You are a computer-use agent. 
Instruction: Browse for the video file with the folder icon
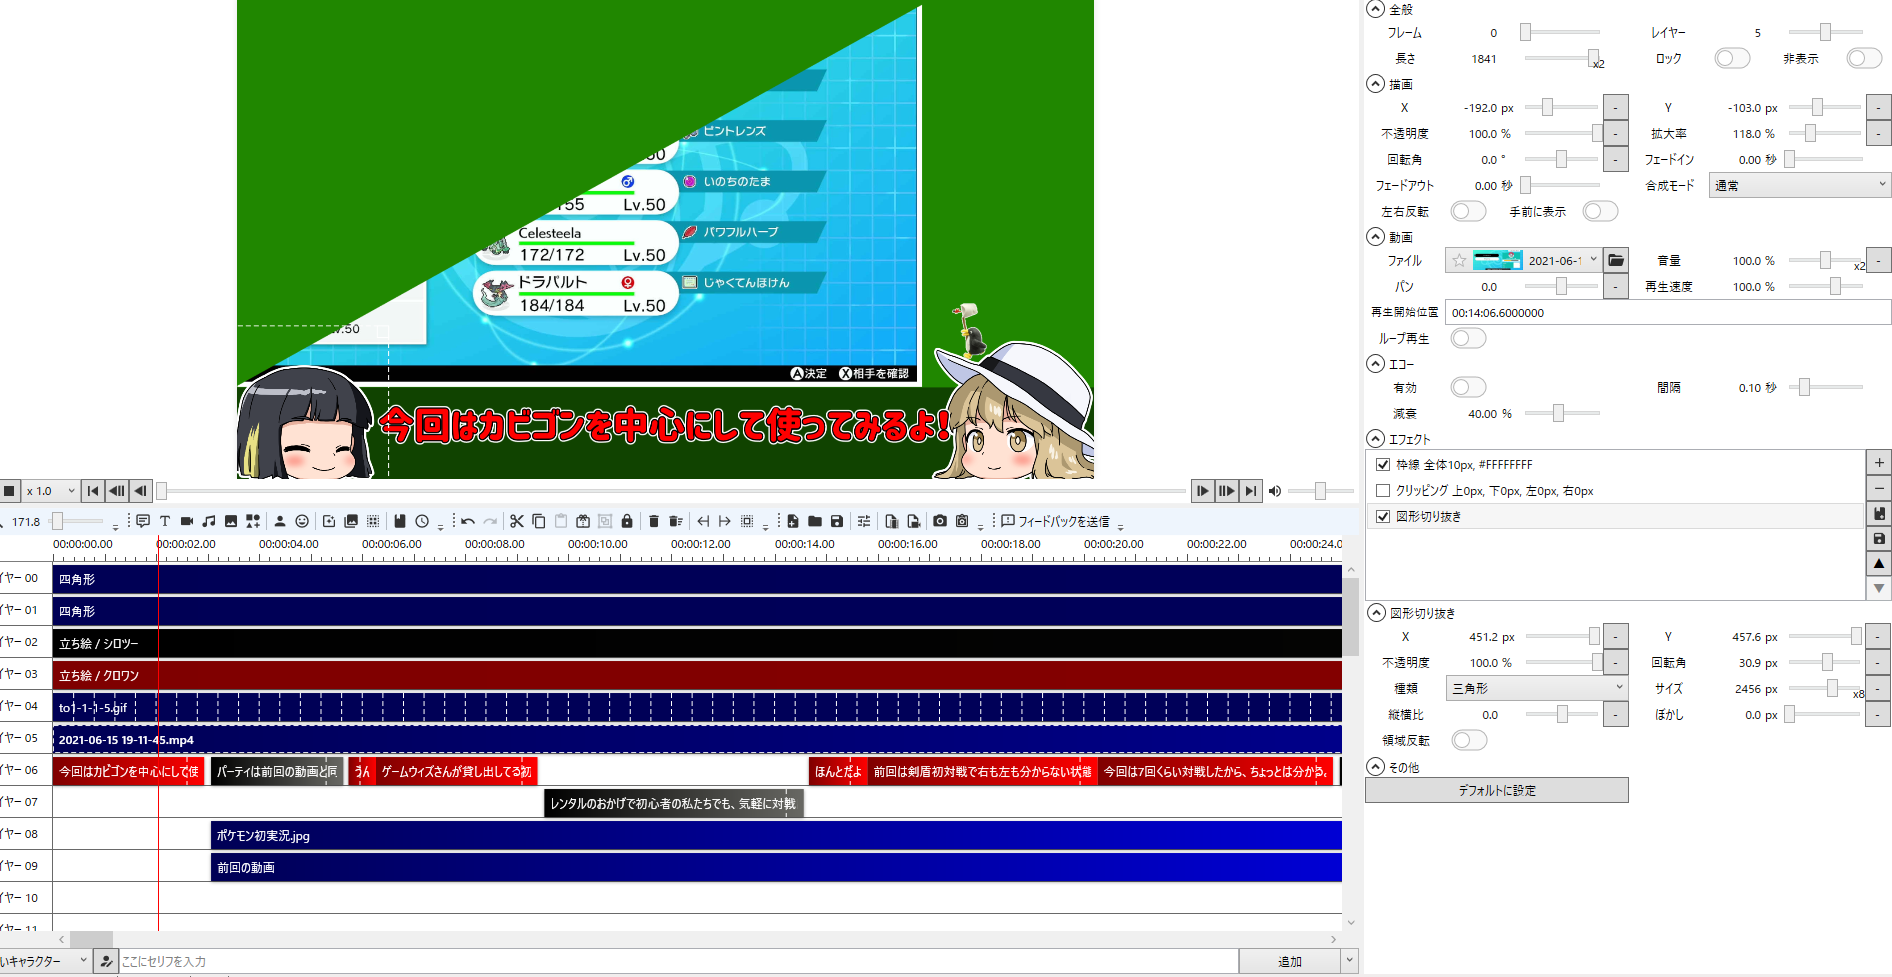tap(1616, 260)
